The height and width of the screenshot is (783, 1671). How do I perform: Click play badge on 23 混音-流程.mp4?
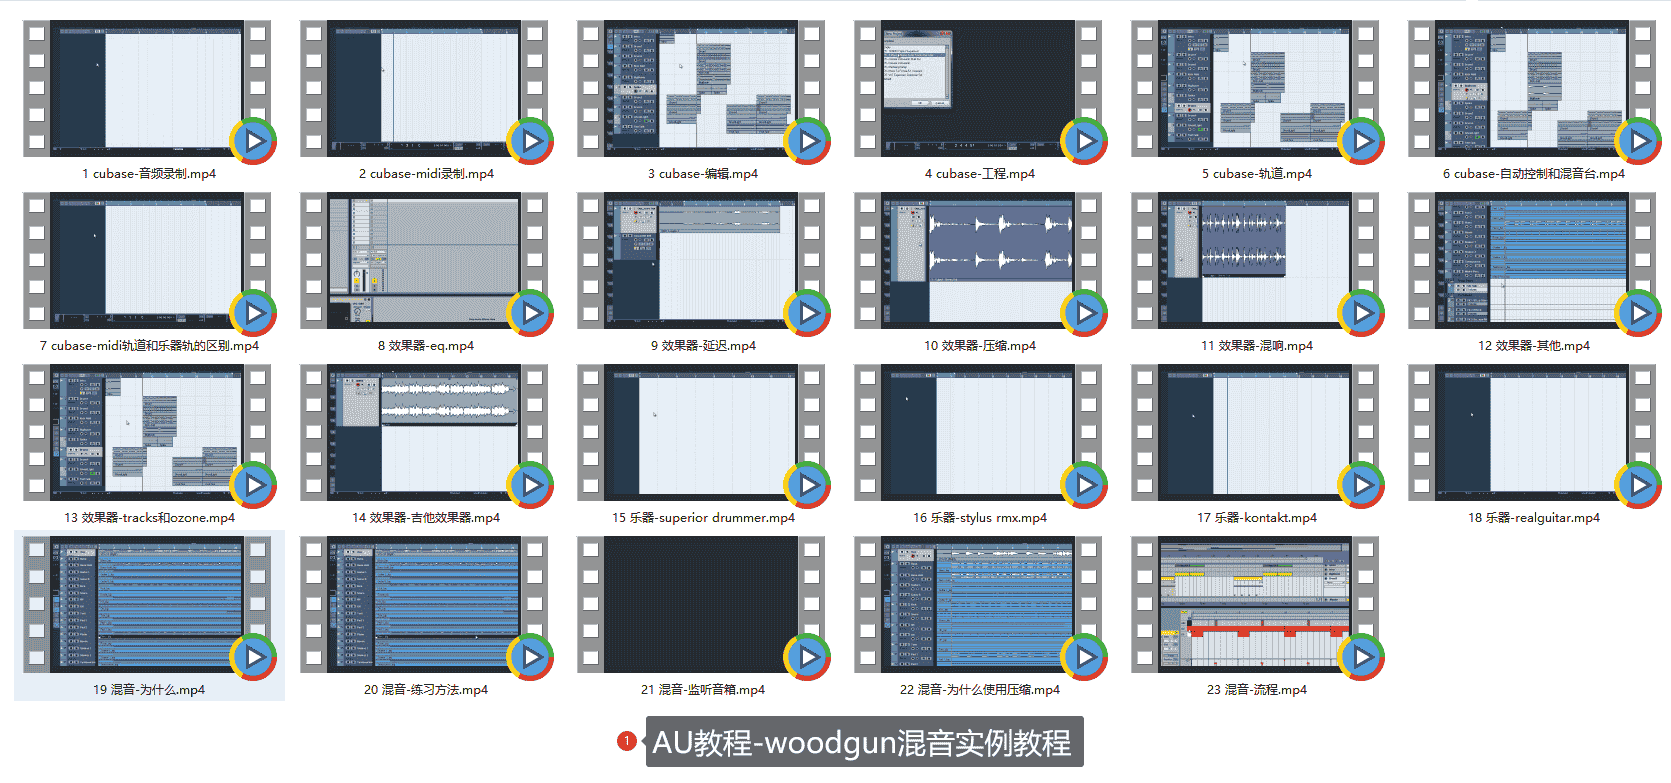(x=1362, y=657)
